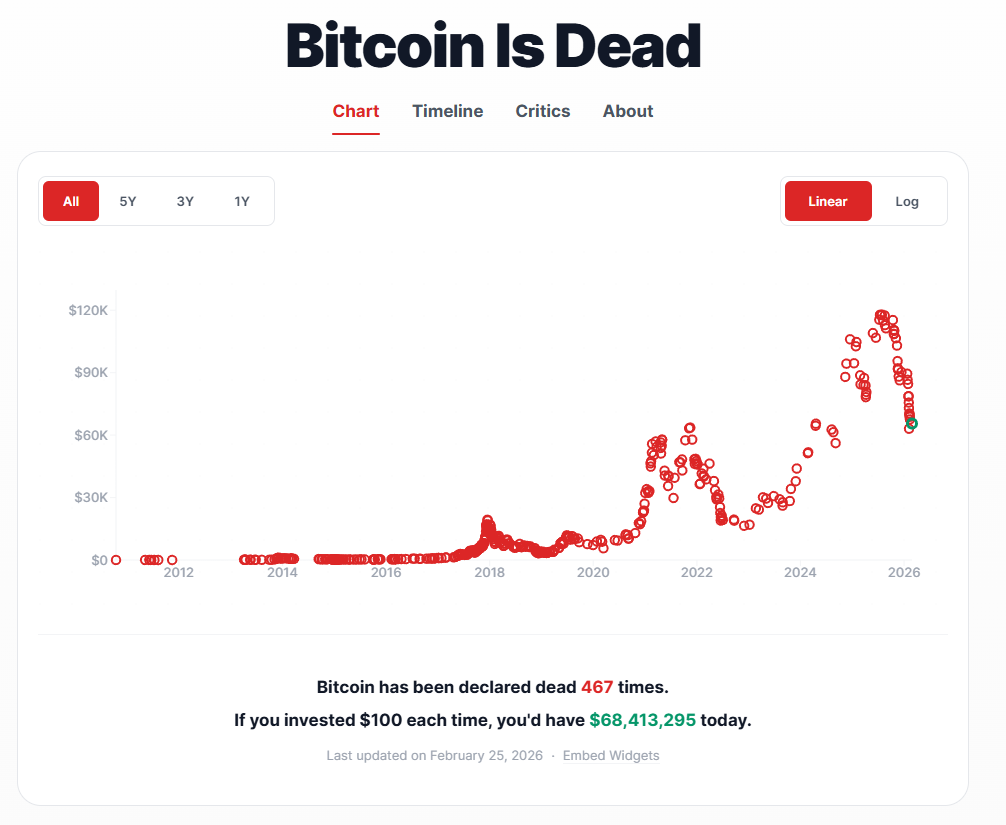This screenshot has width=1006, height=825.
Task: Switch chart to Log scale
Action: pyautogui.click(x=906, y=201)
